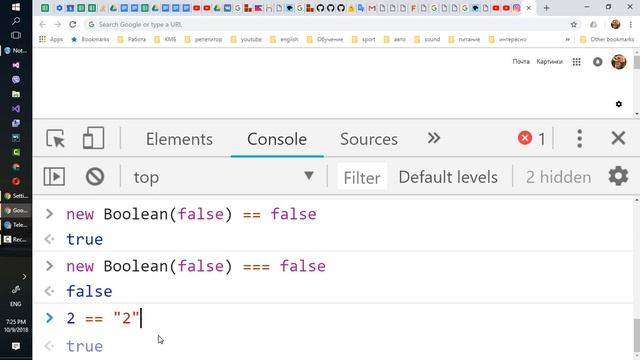Go back with the browser back arrow
The height and width of the screenshot is (360, 640).
pyautogui.click(x=43, y=24)
